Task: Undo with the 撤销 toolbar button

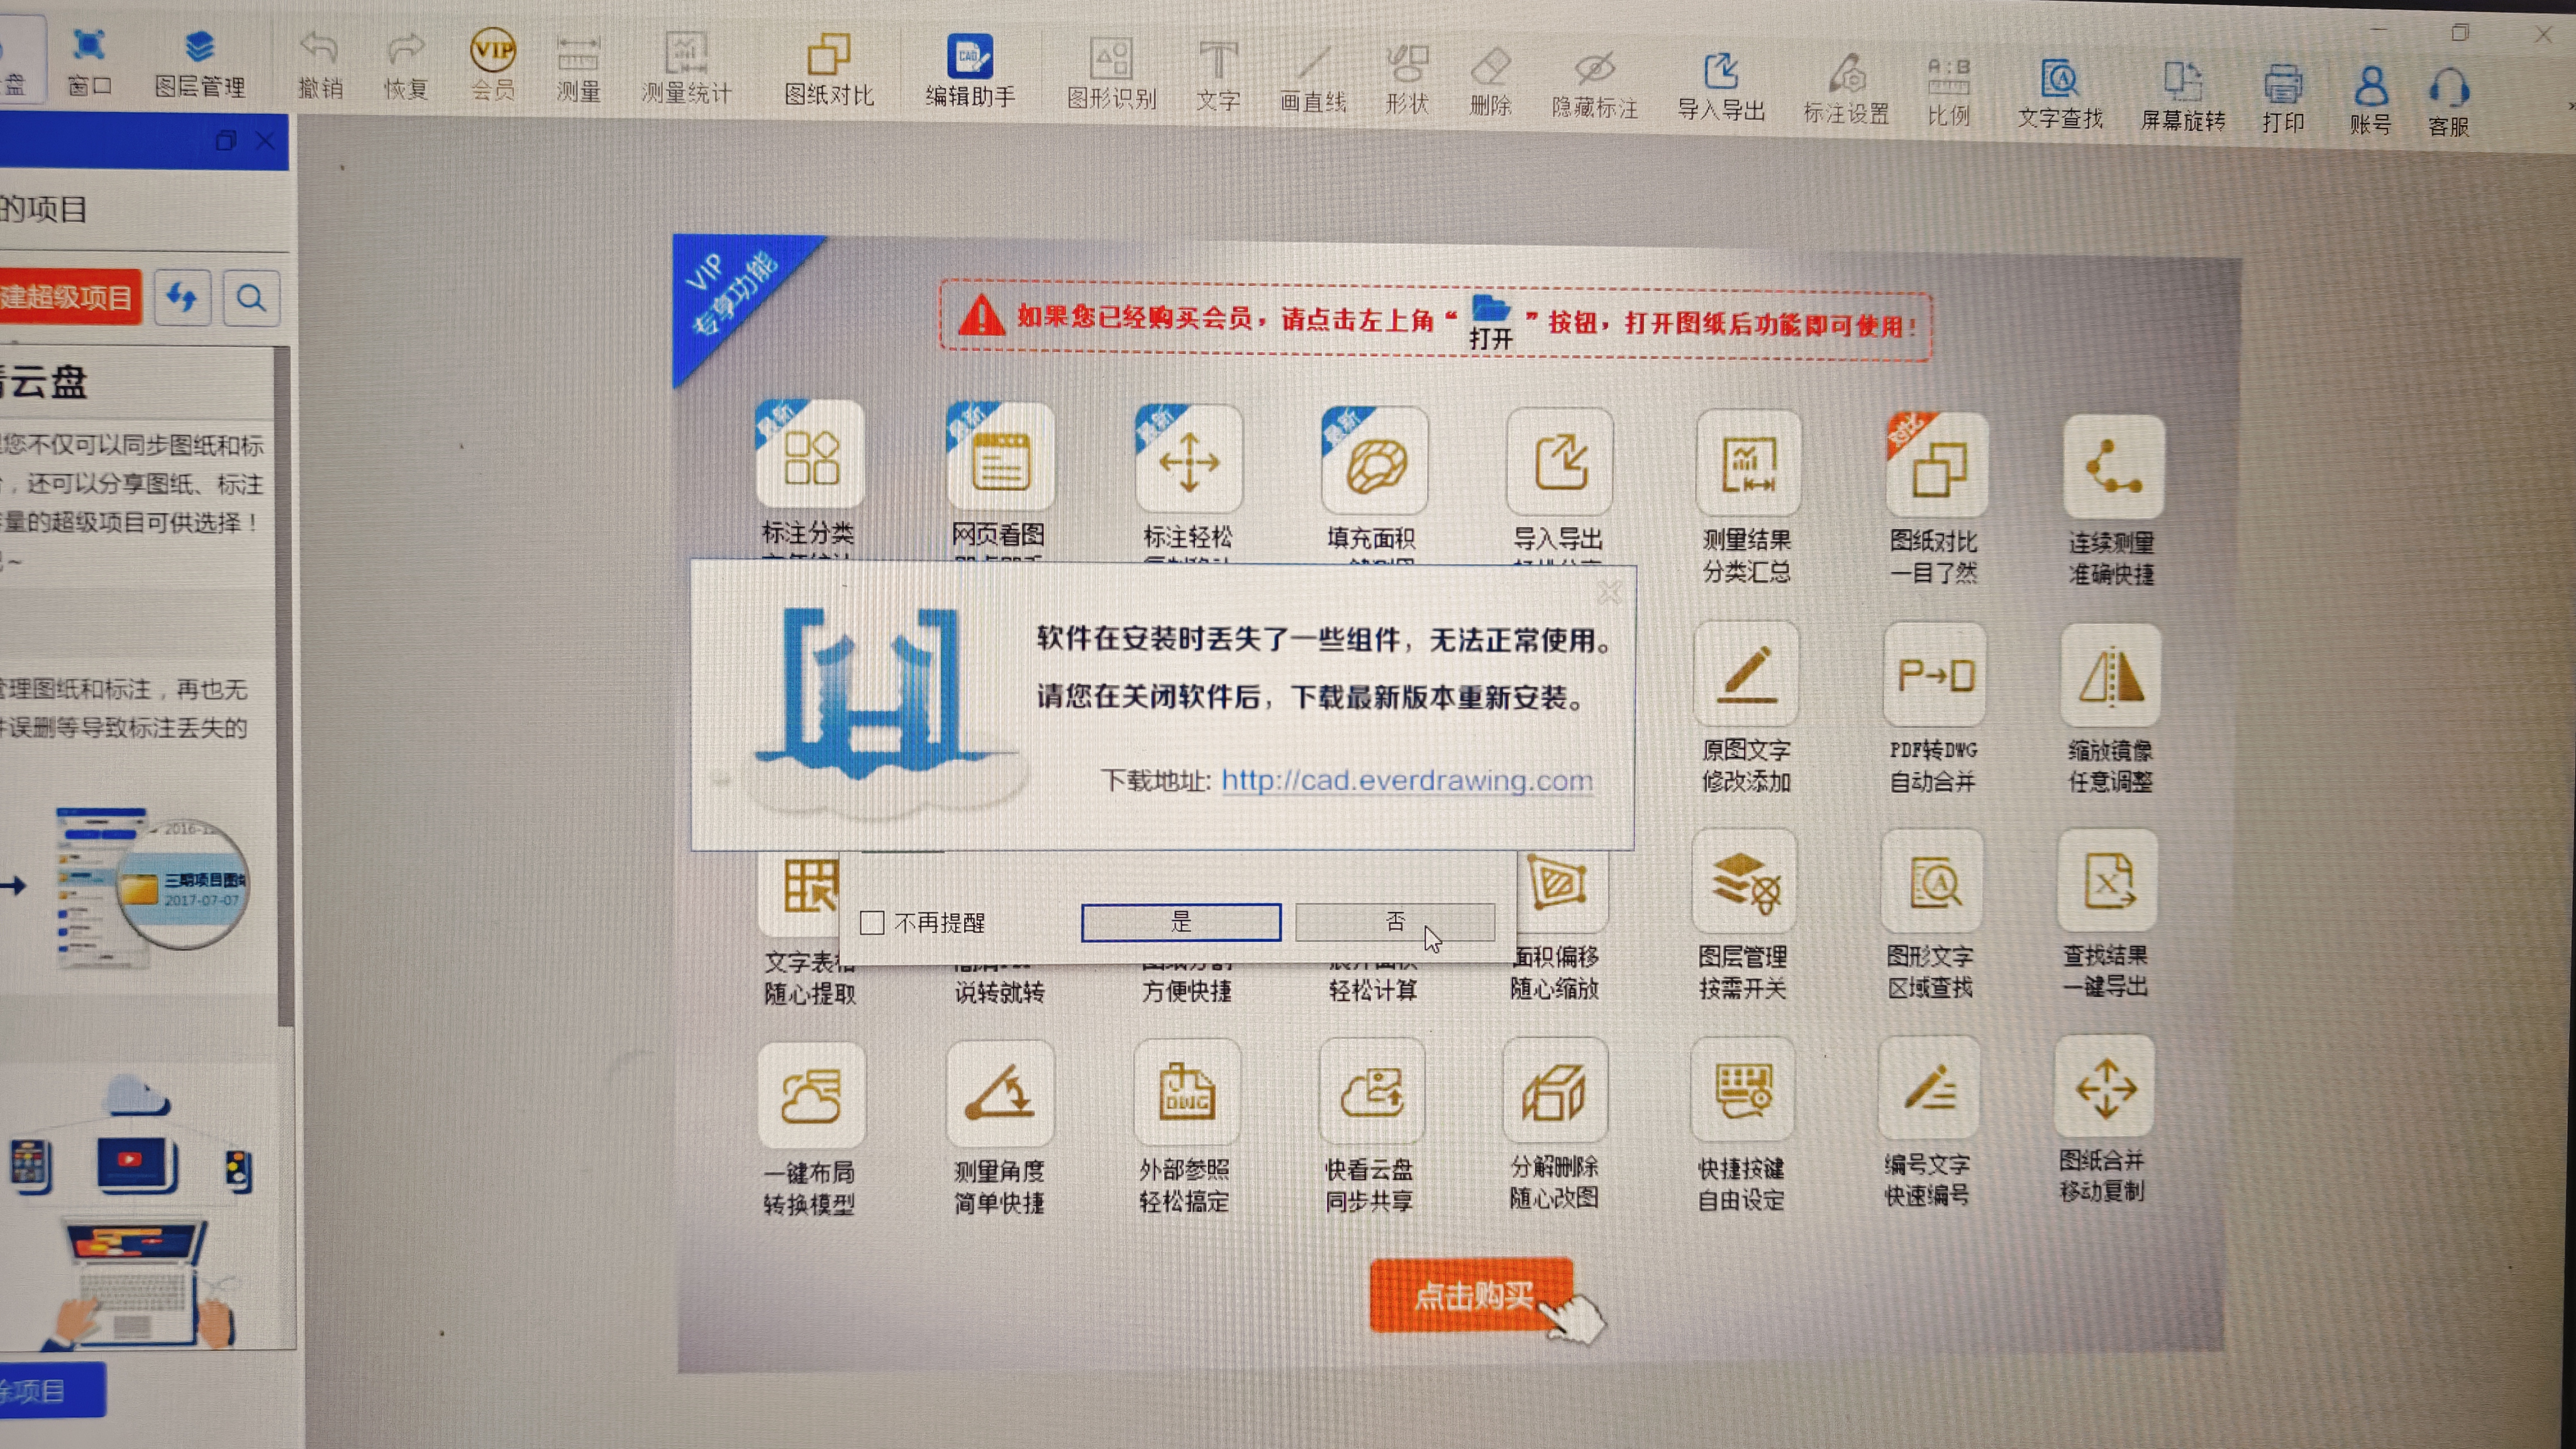Action: pos(320,66)
